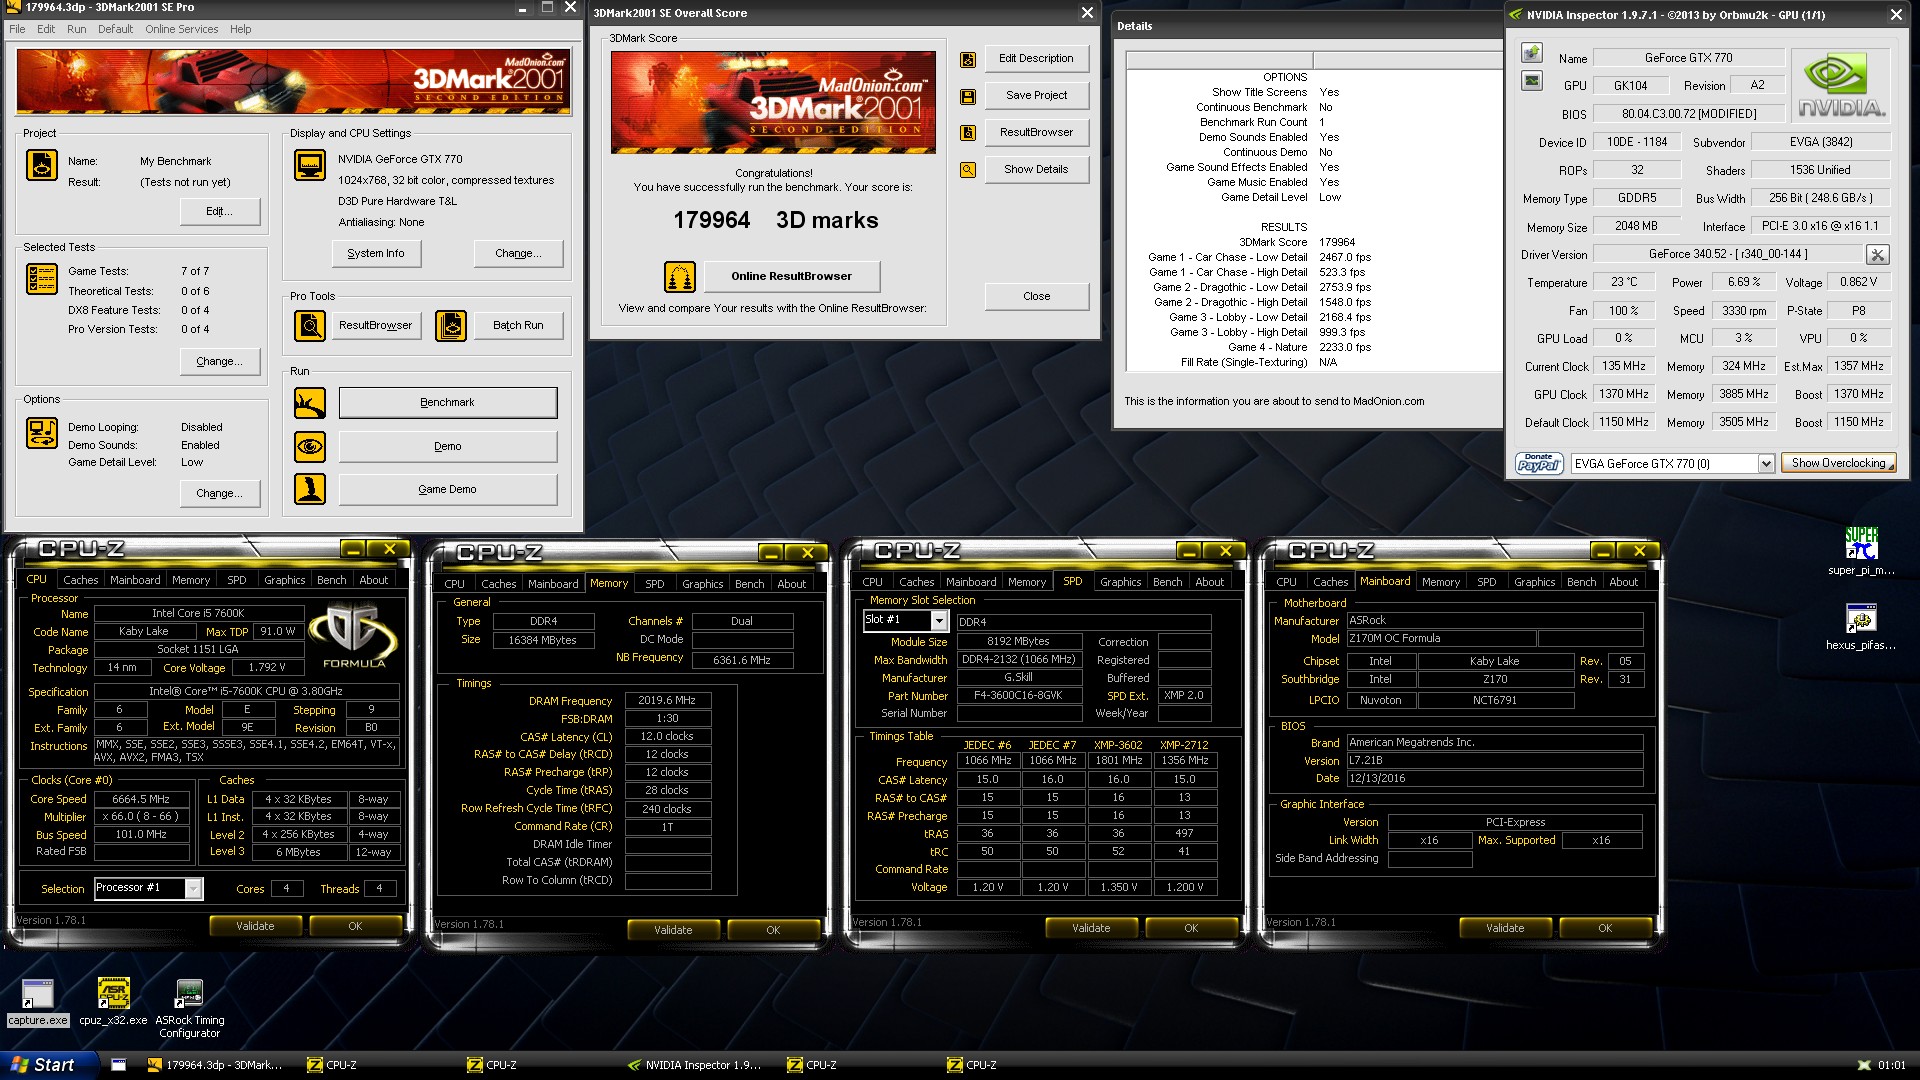Click the System Info button
1920x1080 pixels.
(376, 254)
